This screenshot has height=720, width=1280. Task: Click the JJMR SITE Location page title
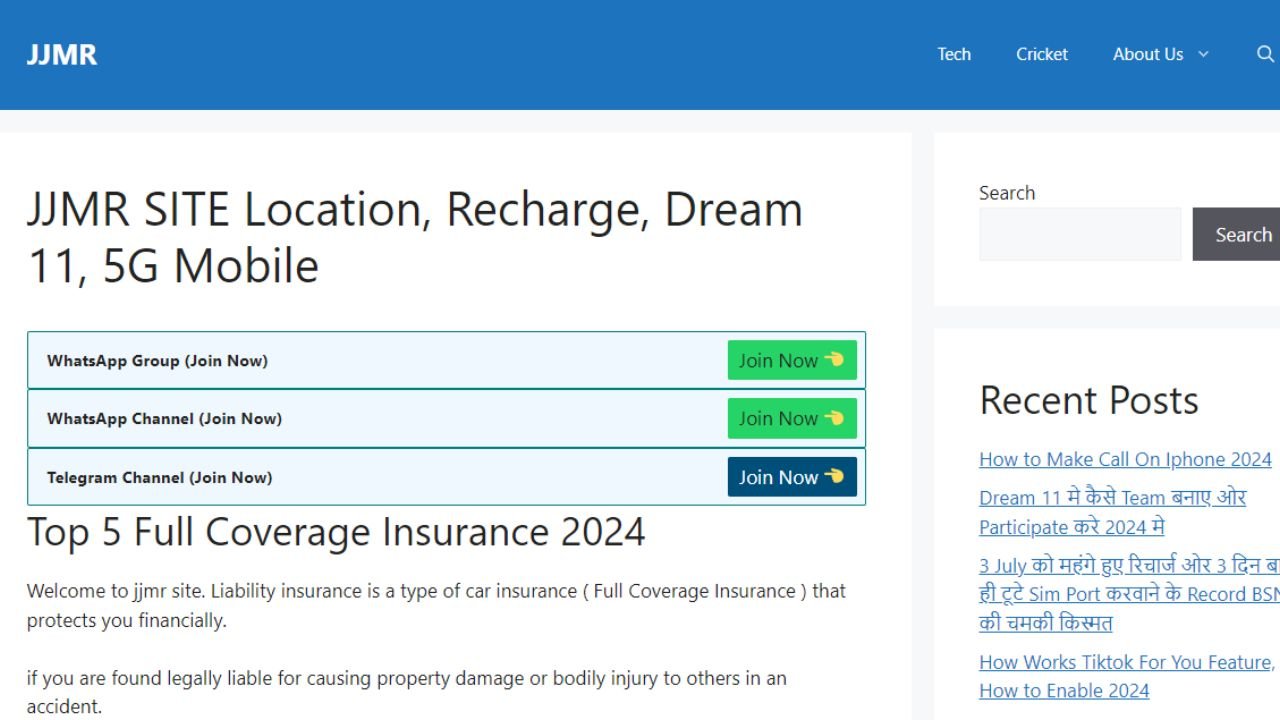pos(415,237)
